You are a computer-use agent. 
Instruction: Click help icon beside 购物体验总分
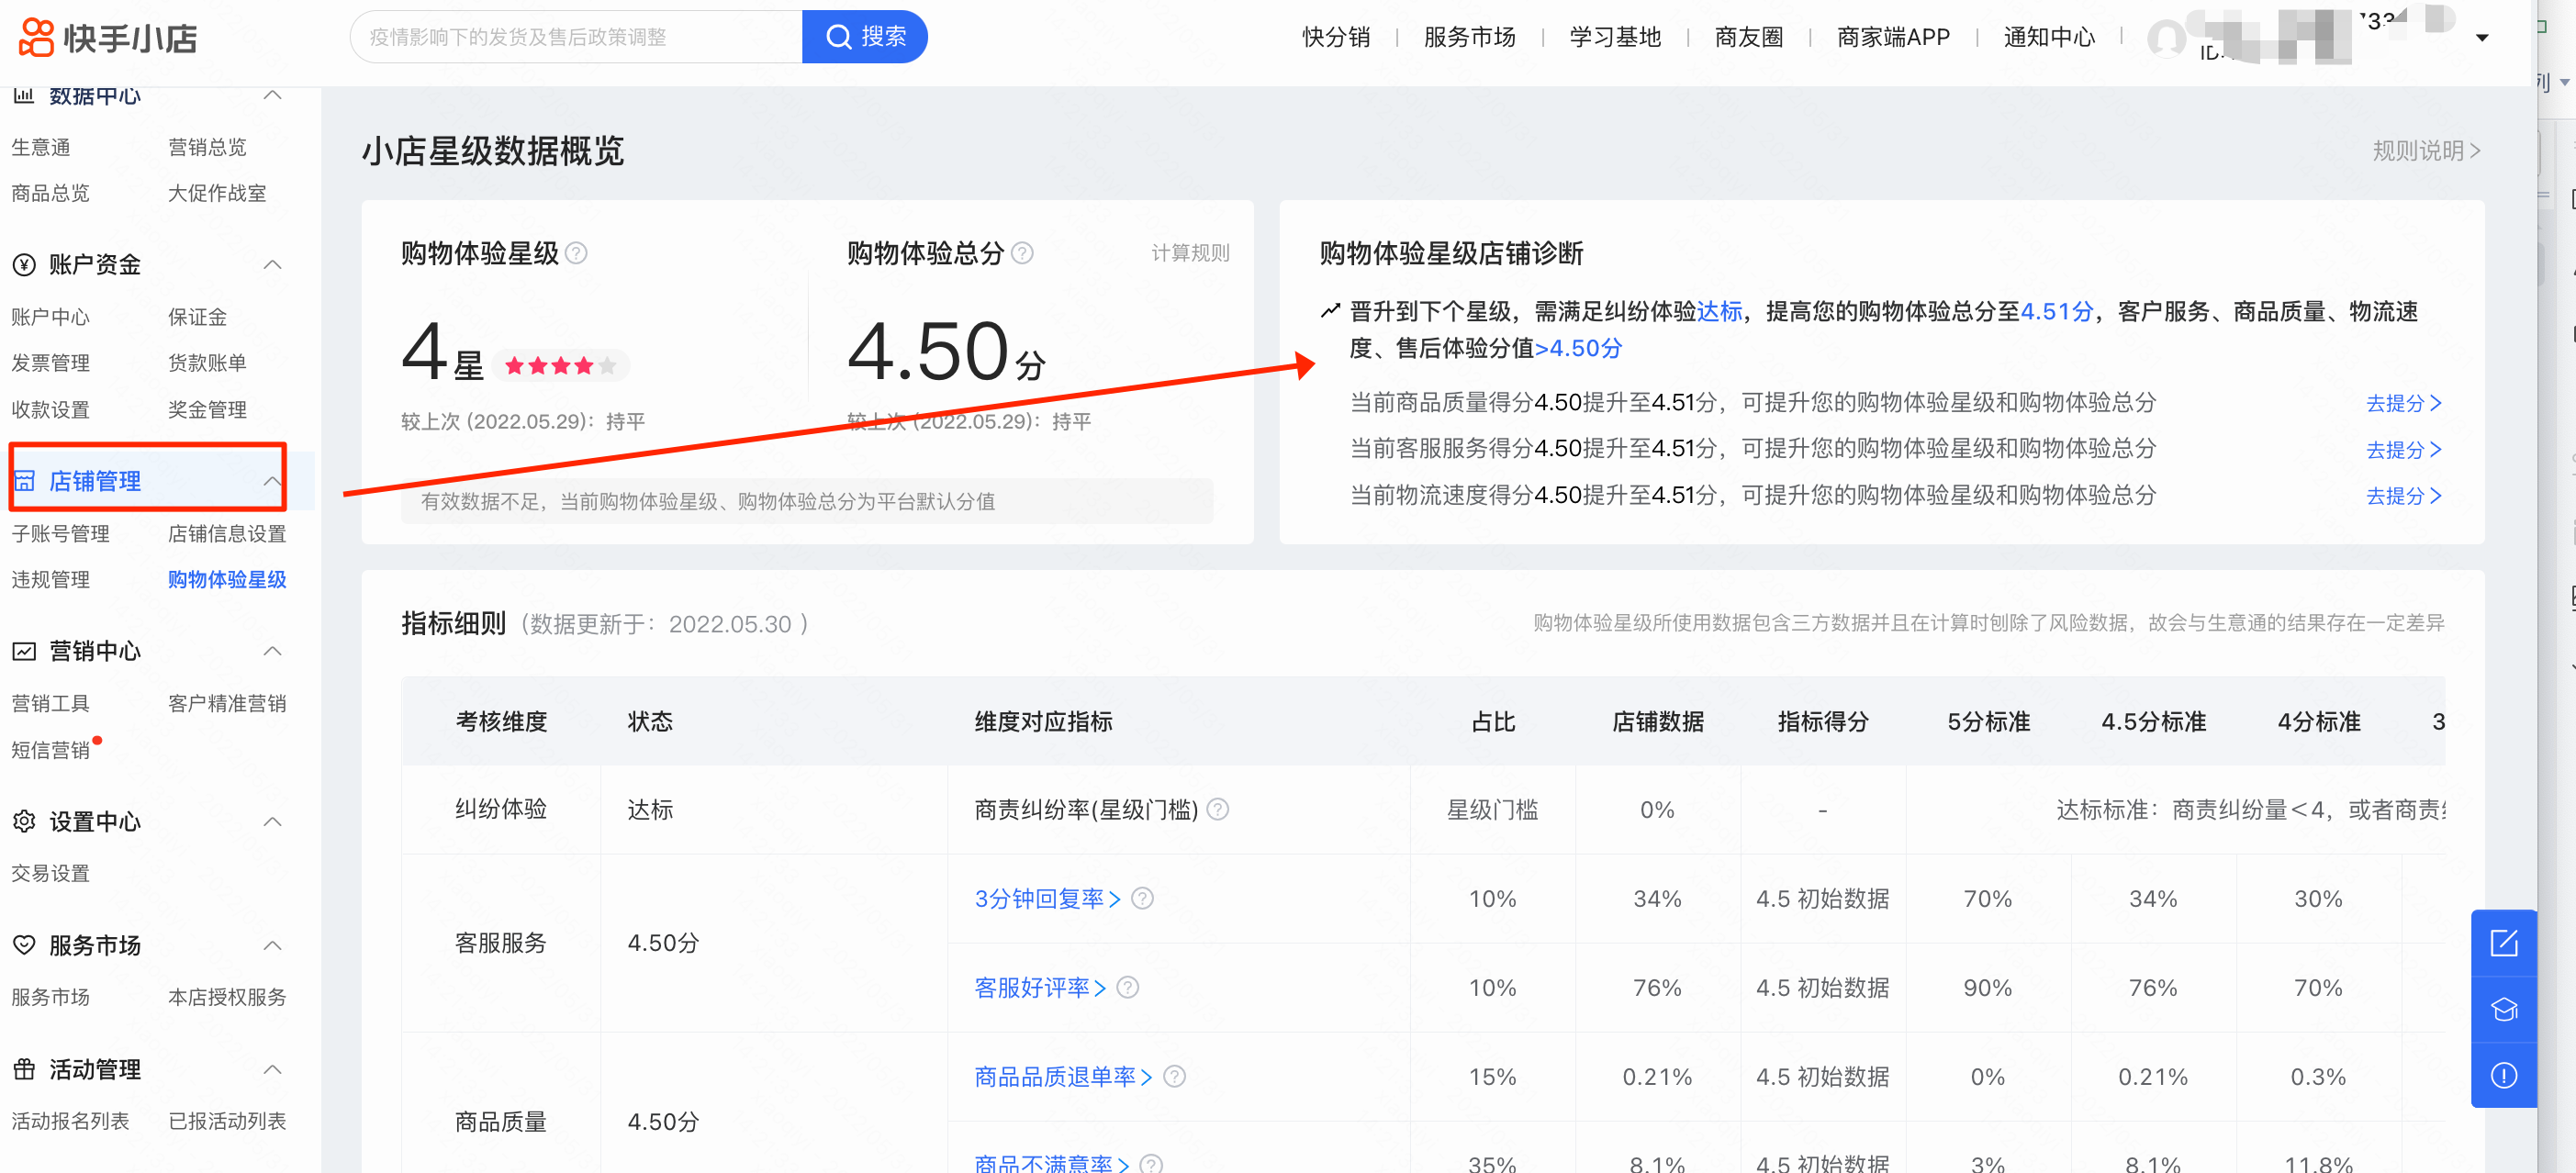pyautogui.click(x=1022, y=253)
